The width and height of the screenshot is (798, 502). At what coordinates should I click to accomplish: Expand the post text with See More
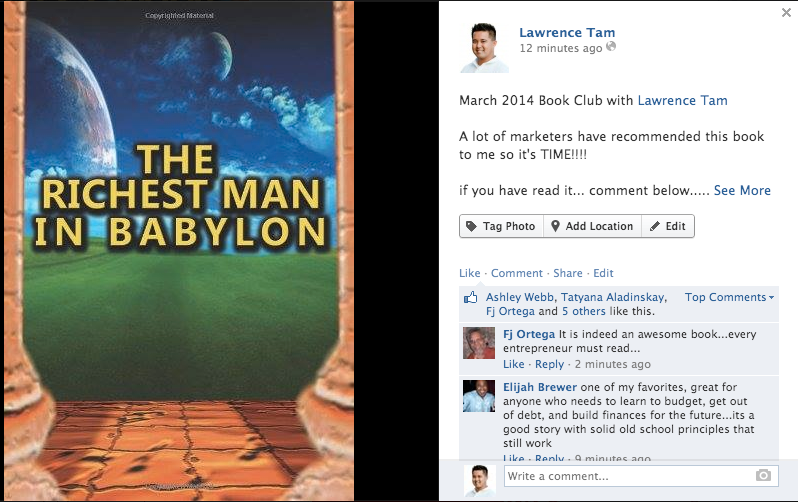(742, 190)
